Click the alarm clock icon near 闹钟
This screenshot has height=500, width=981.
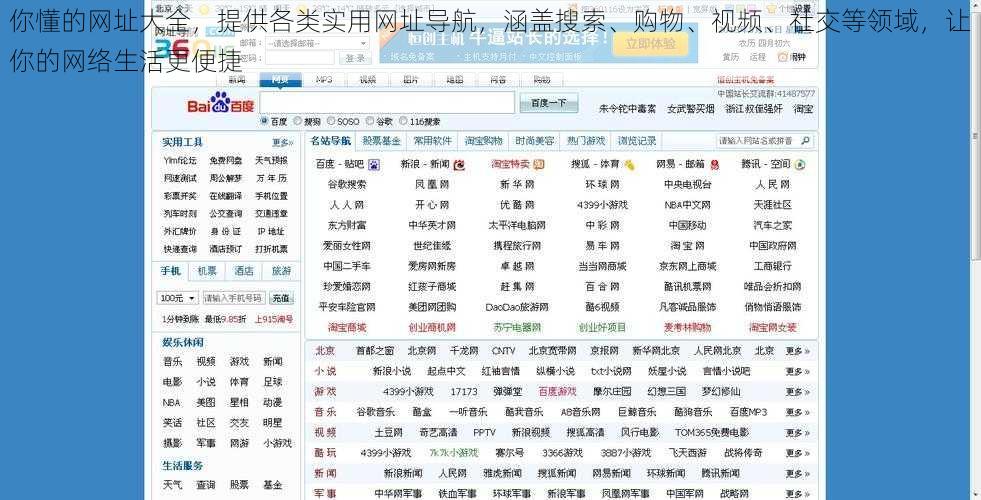click(783, 57)
